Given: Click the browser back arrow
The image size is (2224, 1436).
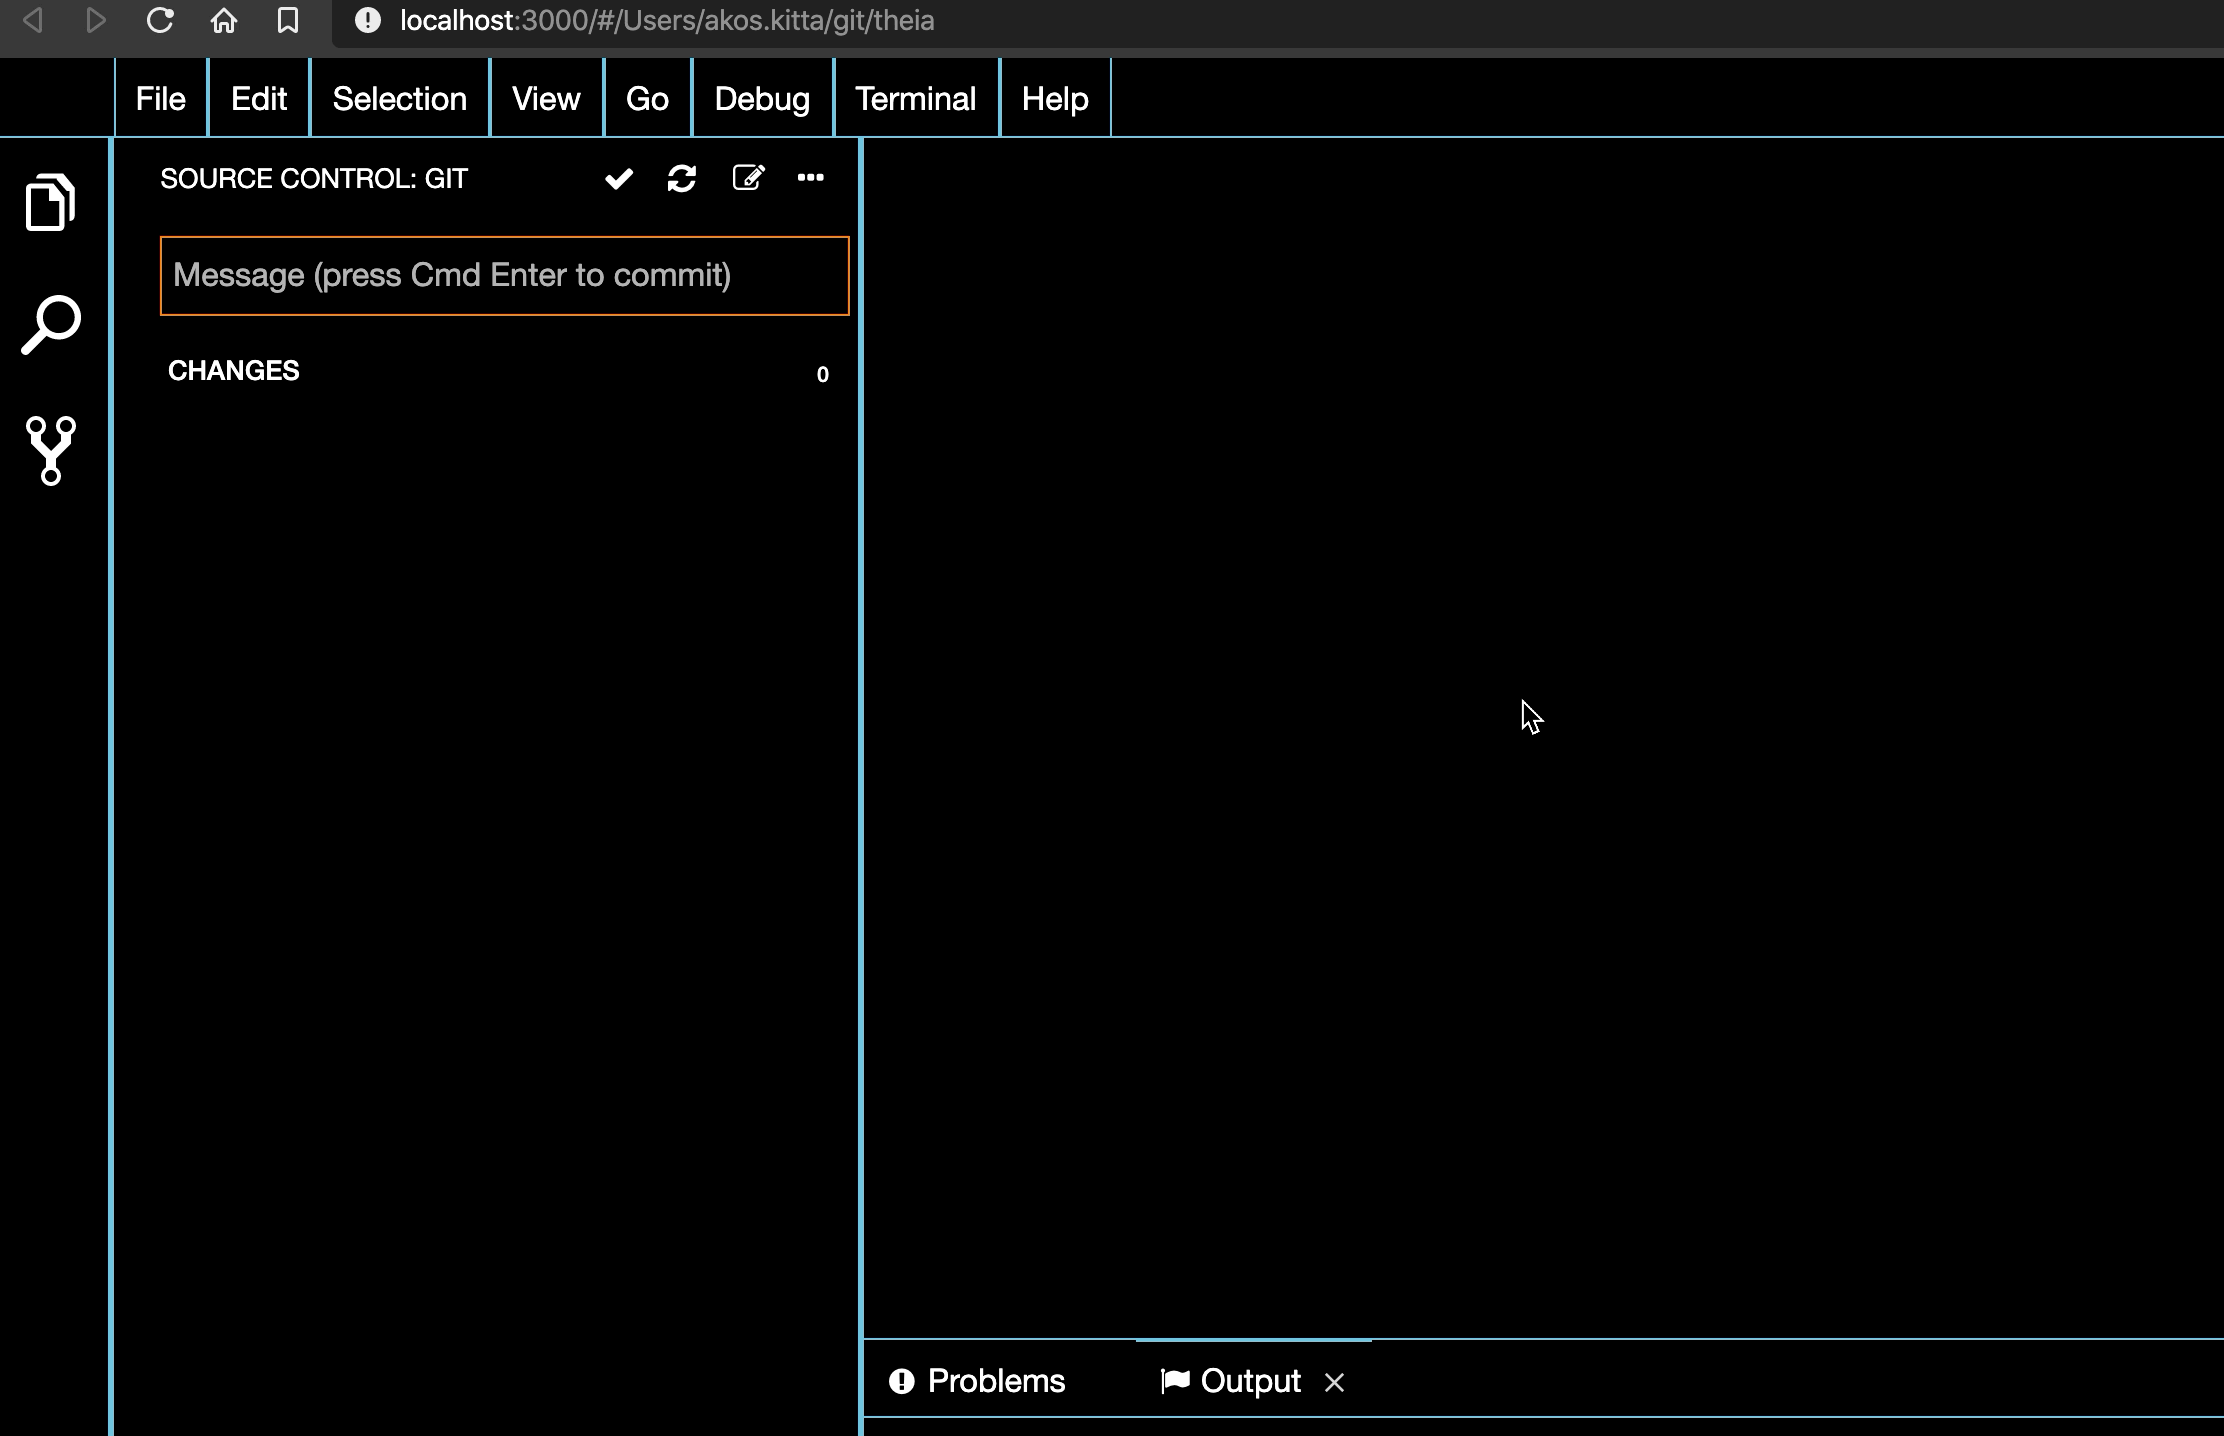Looking at the screenshot, I should (x=33, y=20).
